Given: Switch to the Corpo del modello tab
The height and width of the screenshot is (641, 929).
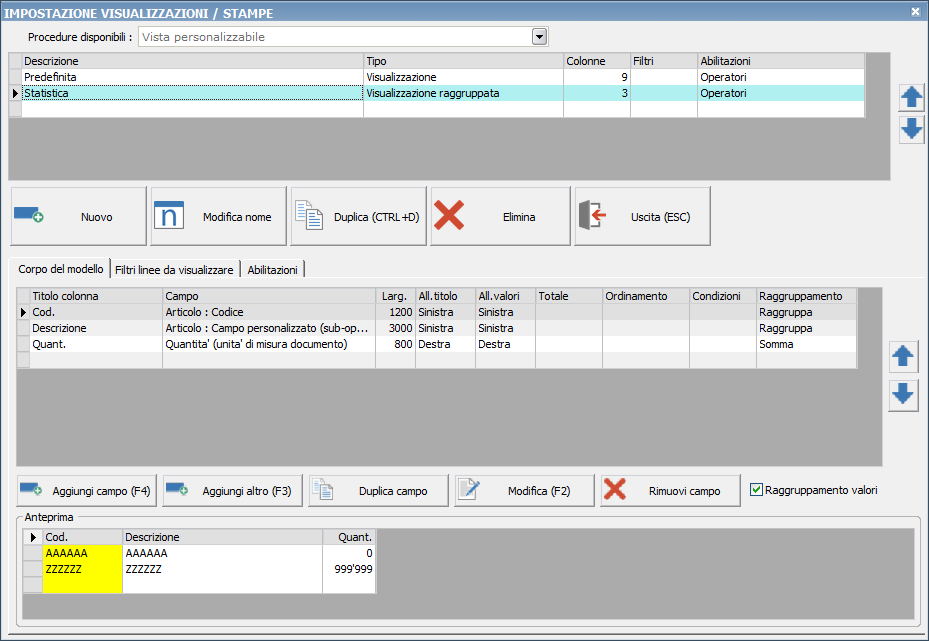Looking at the screenshot, I should click(60, 269).
